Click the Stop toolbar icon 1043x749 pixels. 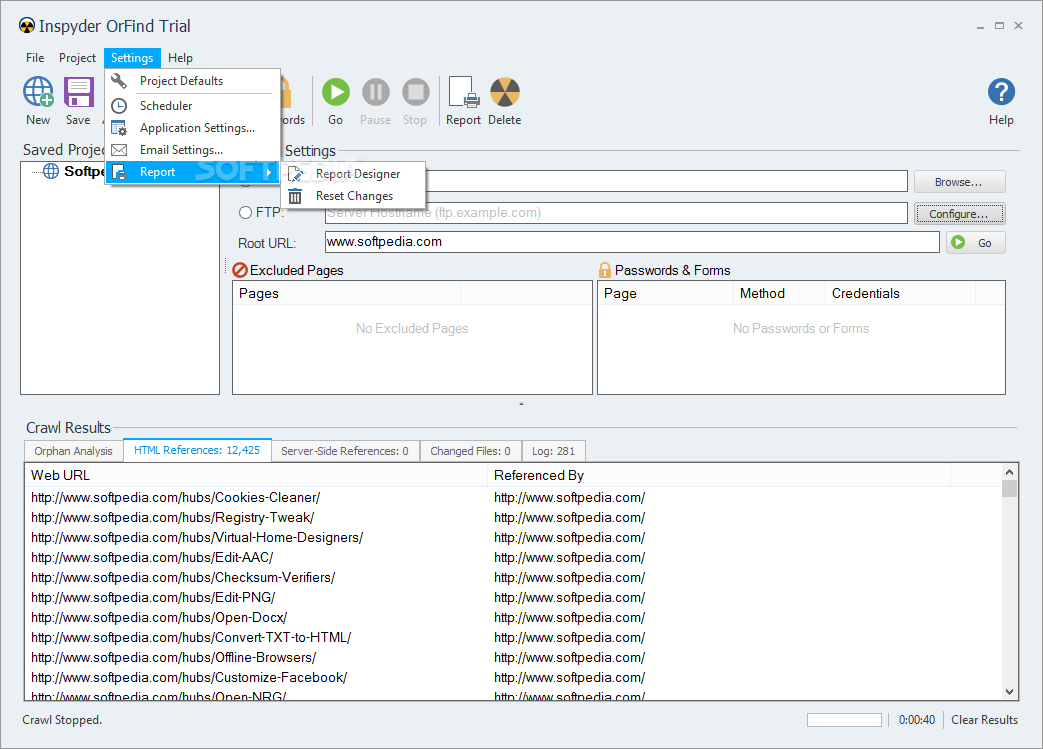point(416,92)
